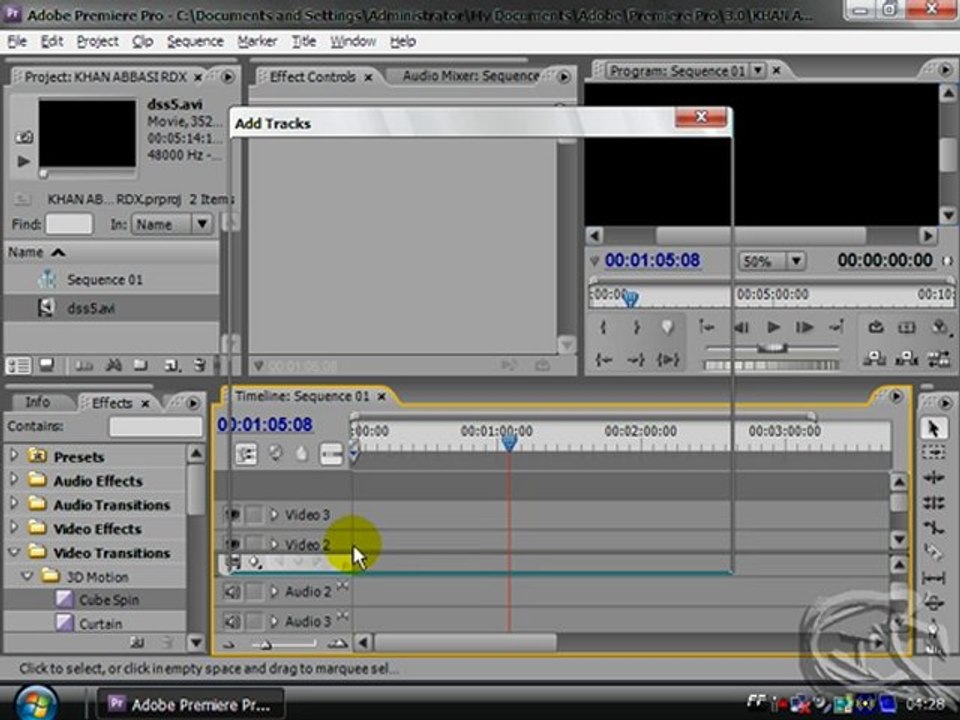This screenshot has height=720, width=960.
Task: Click the Loop button in Program monitor
Action: click(x=876, y=328)
